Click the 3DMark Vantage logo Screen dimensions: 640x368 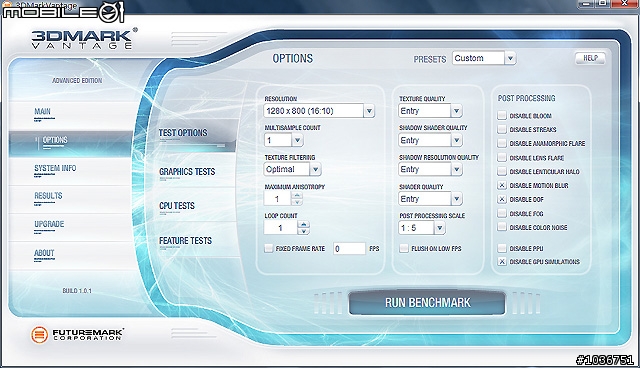pyautogui.click(x=84, y=39)
